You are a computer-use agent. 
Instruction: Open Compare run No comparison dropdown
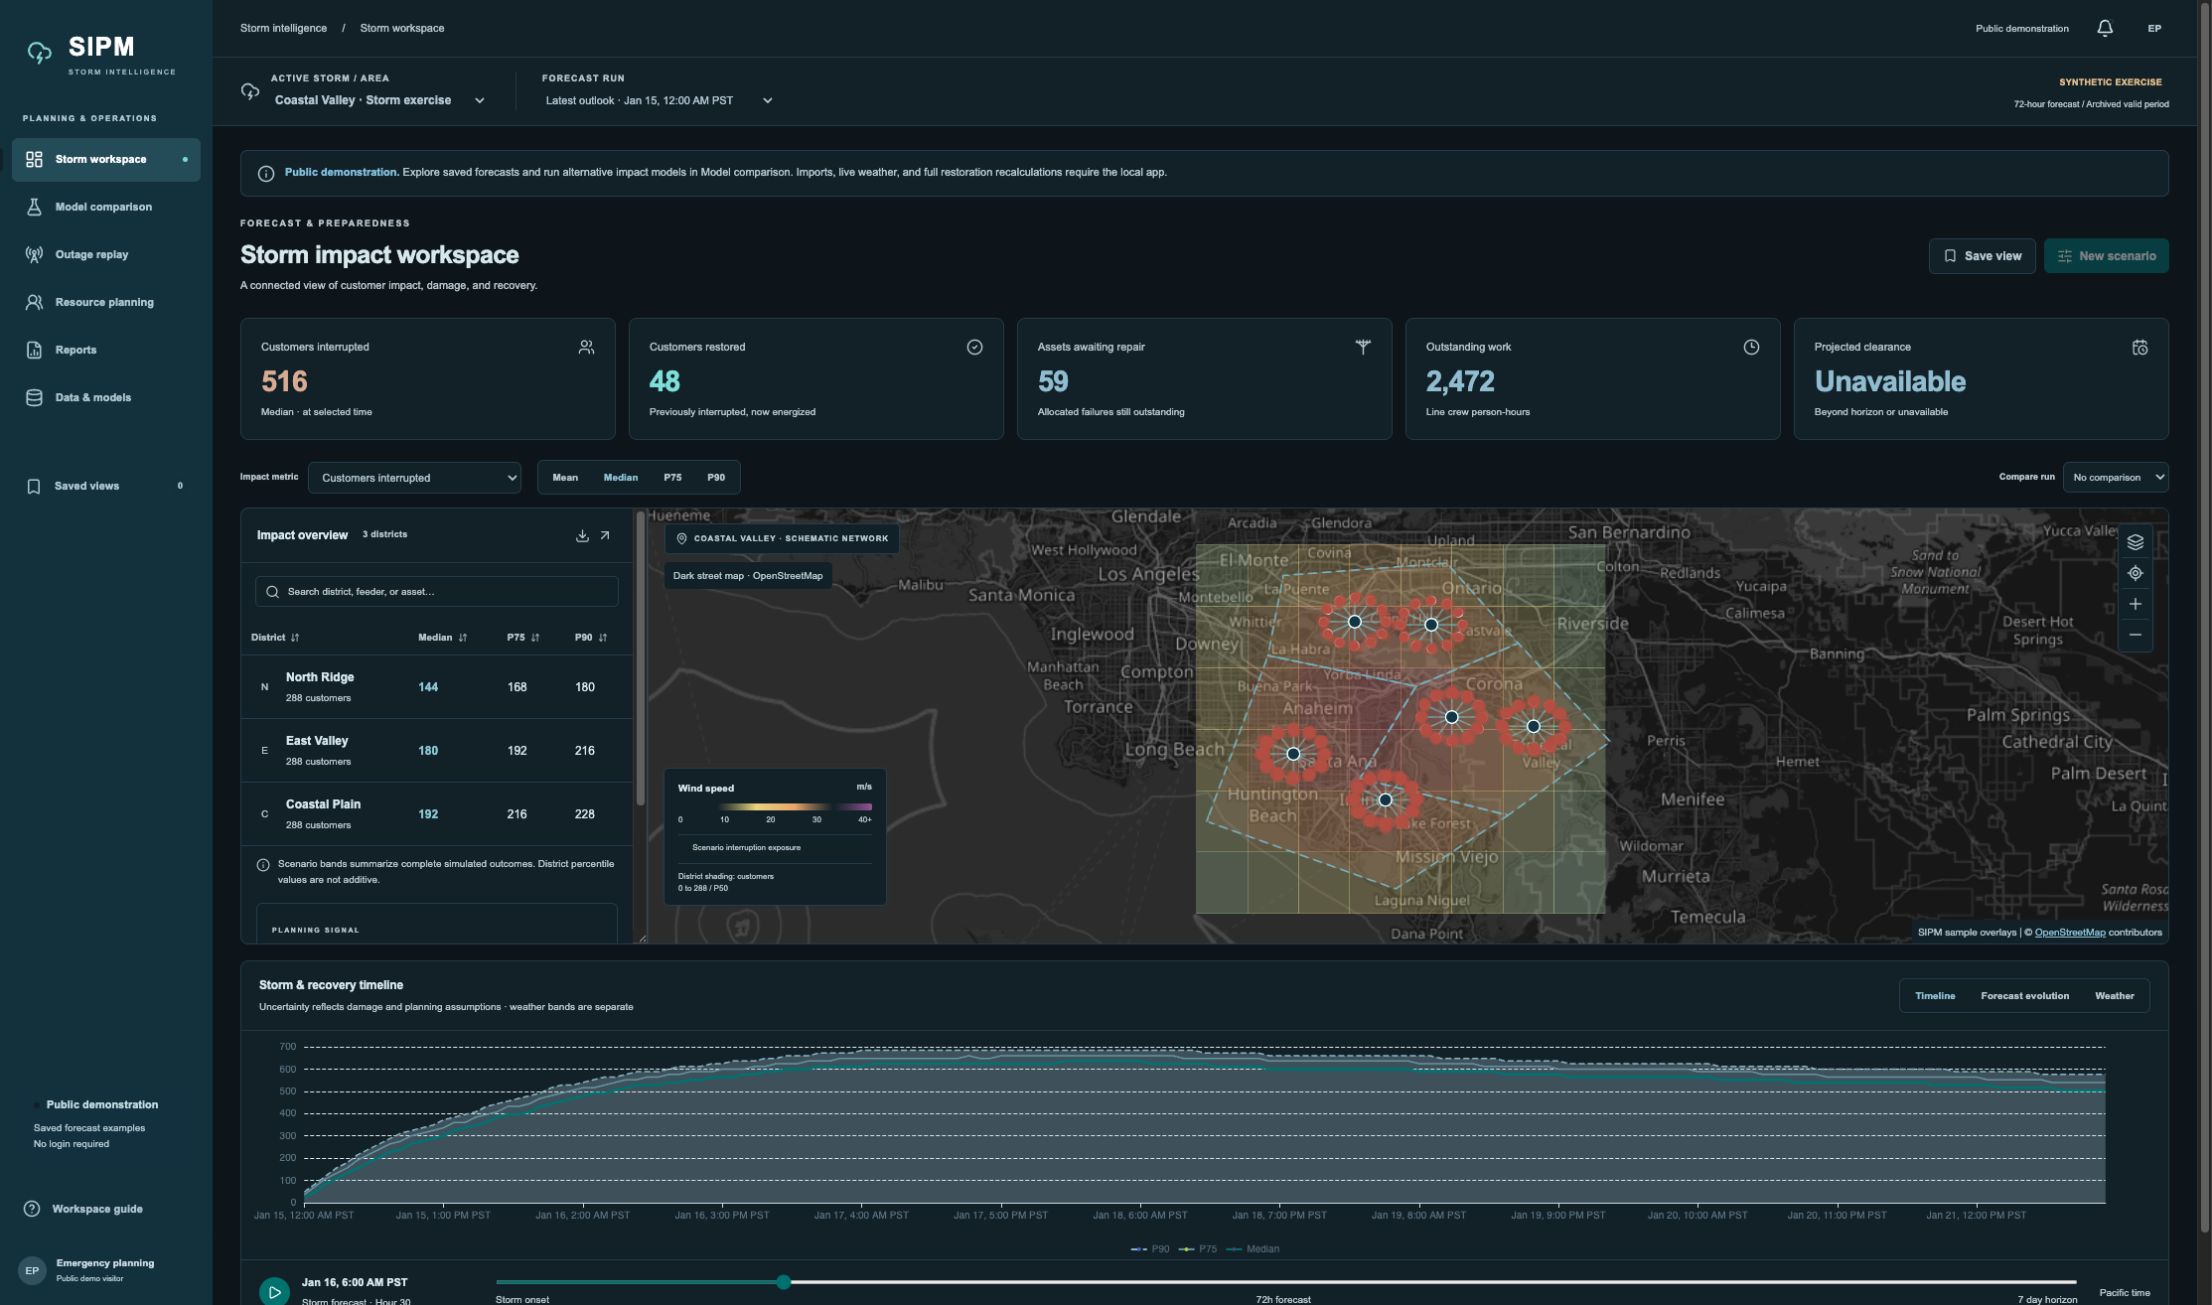tap(2115, 477)
